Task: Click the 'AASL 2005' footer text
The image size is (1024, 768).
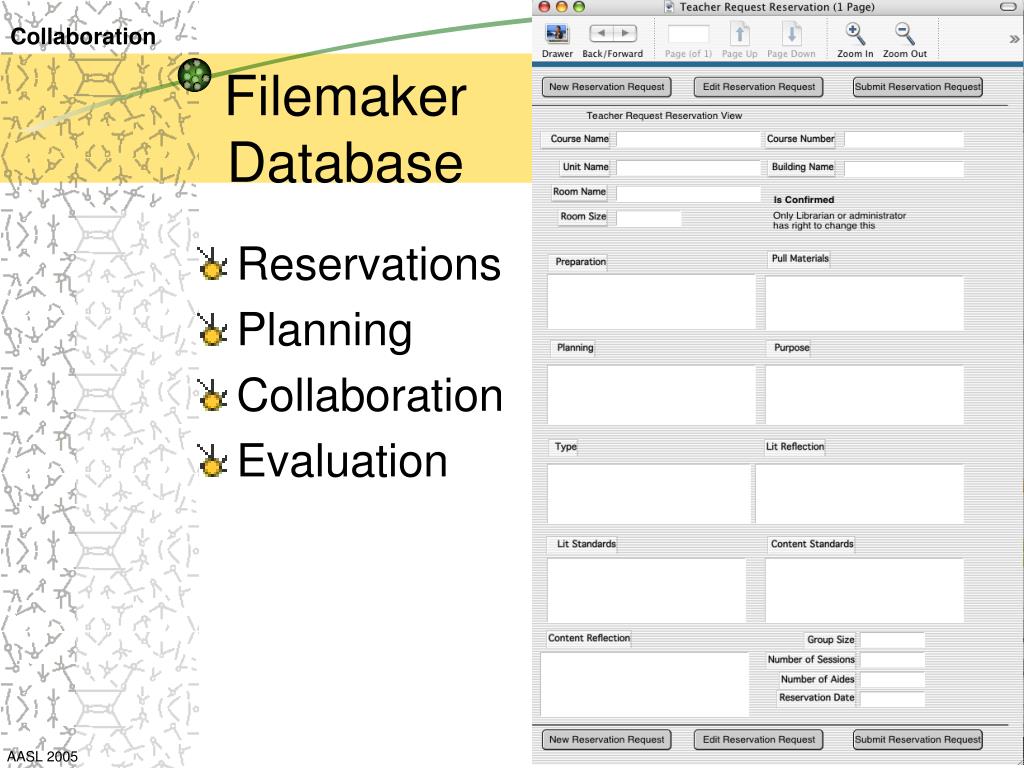Action: [x=42, y=756]
